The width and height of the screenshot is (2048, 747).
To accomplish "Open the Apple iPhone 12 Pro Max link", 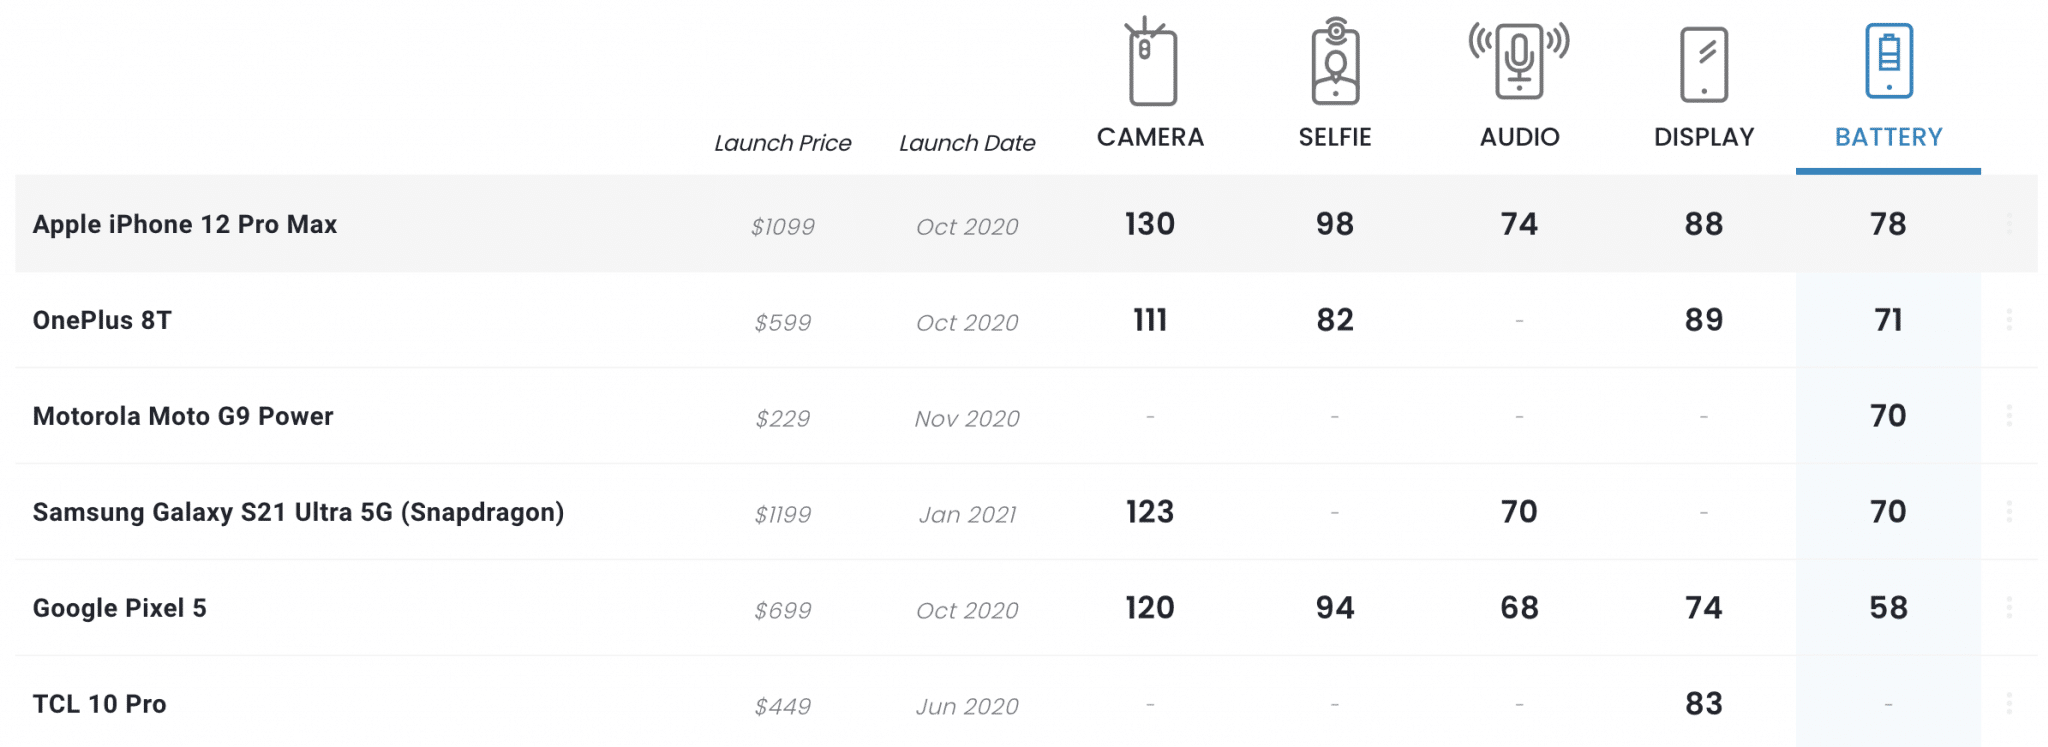I will click(185, 224).
